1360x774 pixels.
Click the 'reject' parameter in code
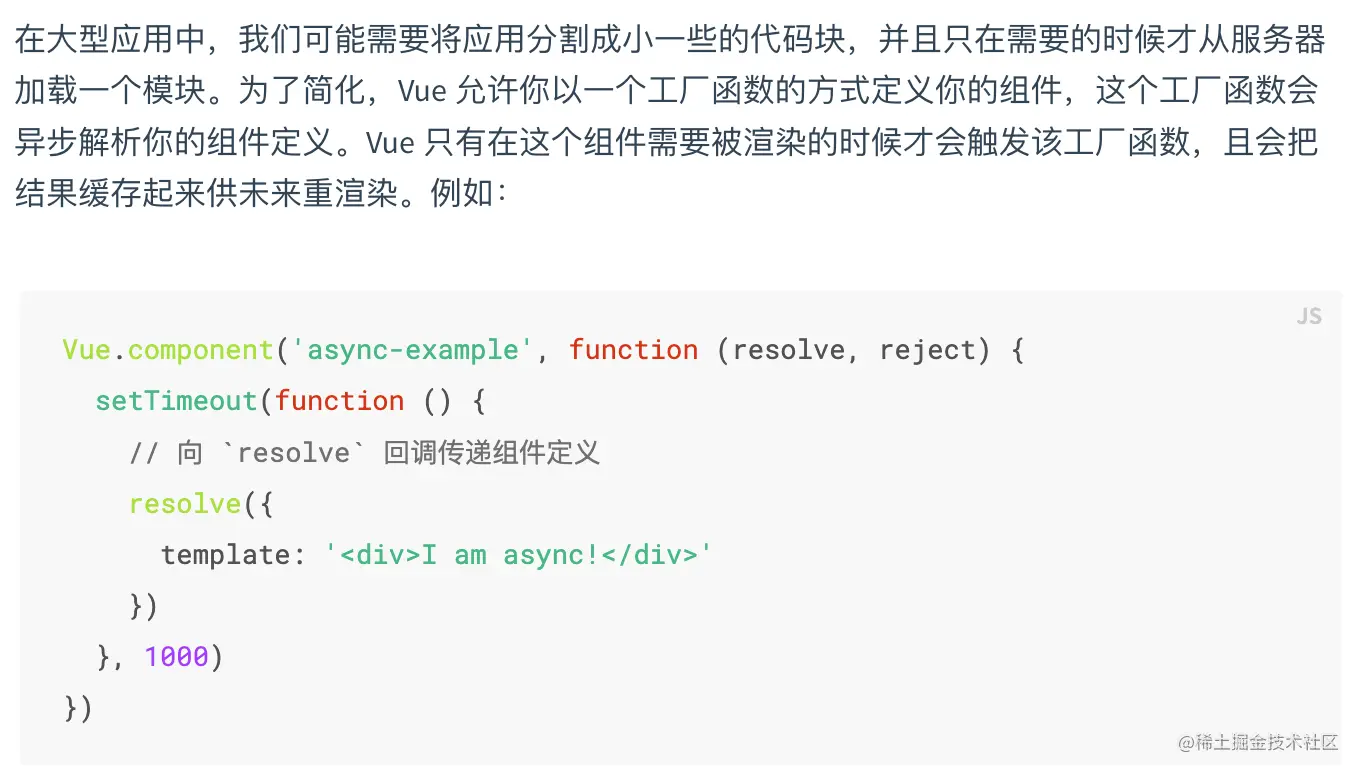pos(928,350)
